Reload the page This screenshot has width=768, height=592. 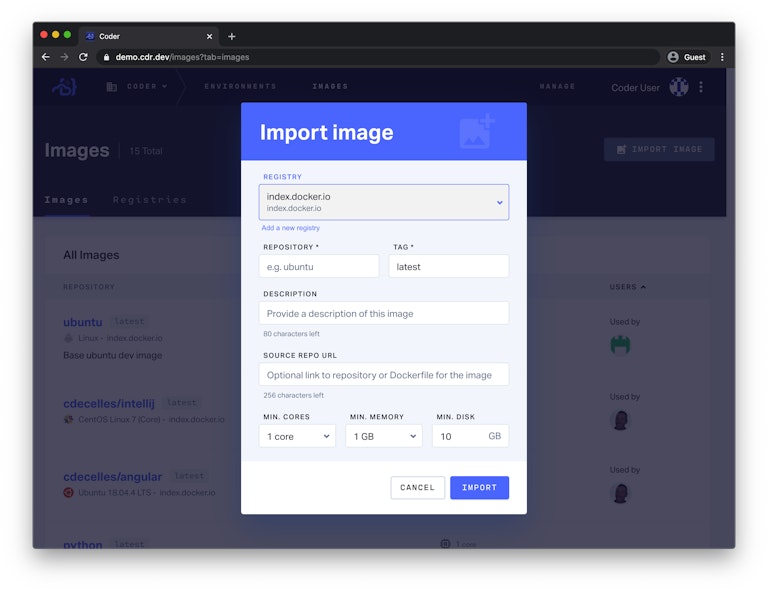point(83,57)
